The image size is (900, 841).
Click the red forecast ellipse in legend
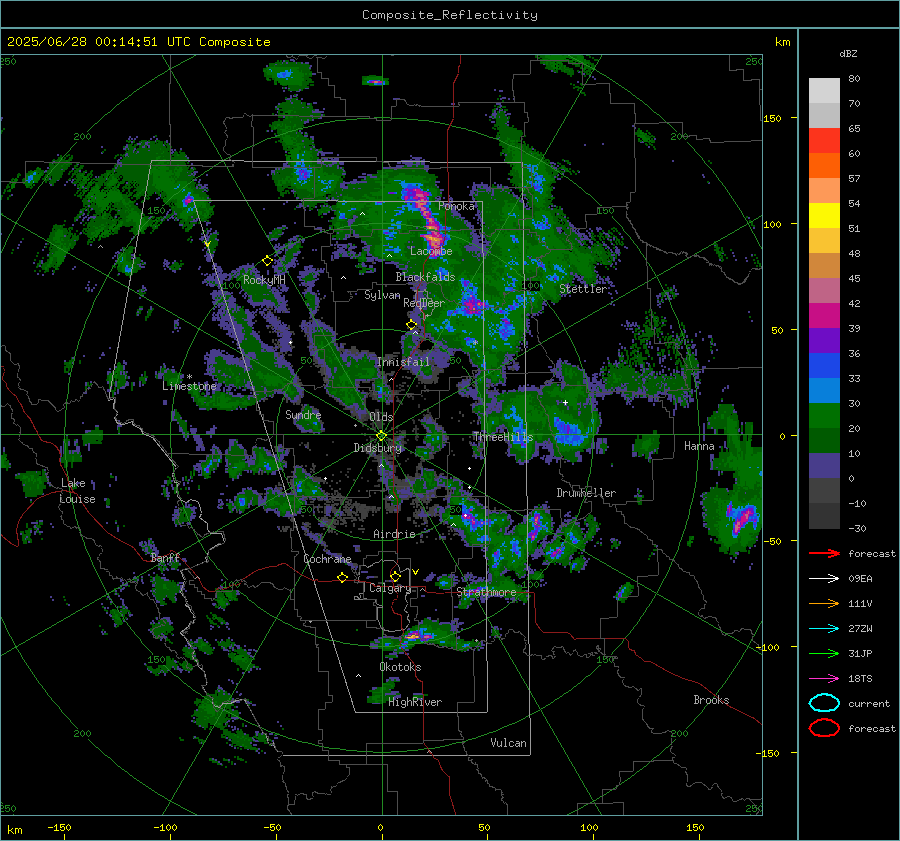point(824,728)
